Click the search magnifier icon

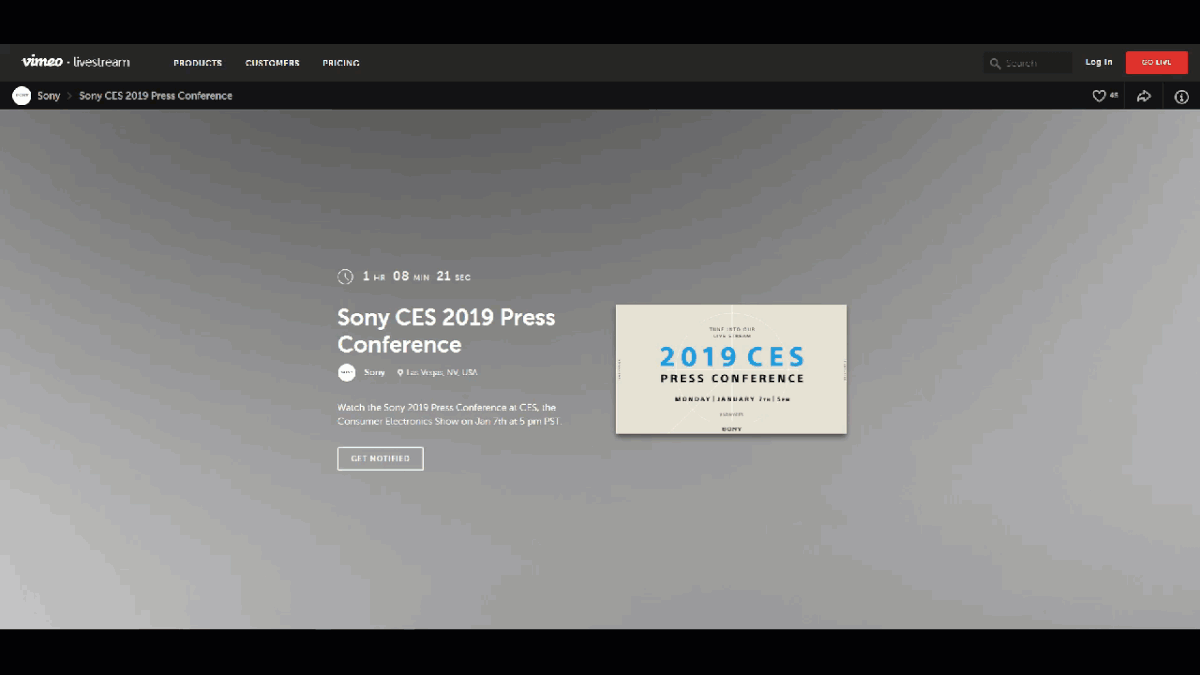[995, 63]
